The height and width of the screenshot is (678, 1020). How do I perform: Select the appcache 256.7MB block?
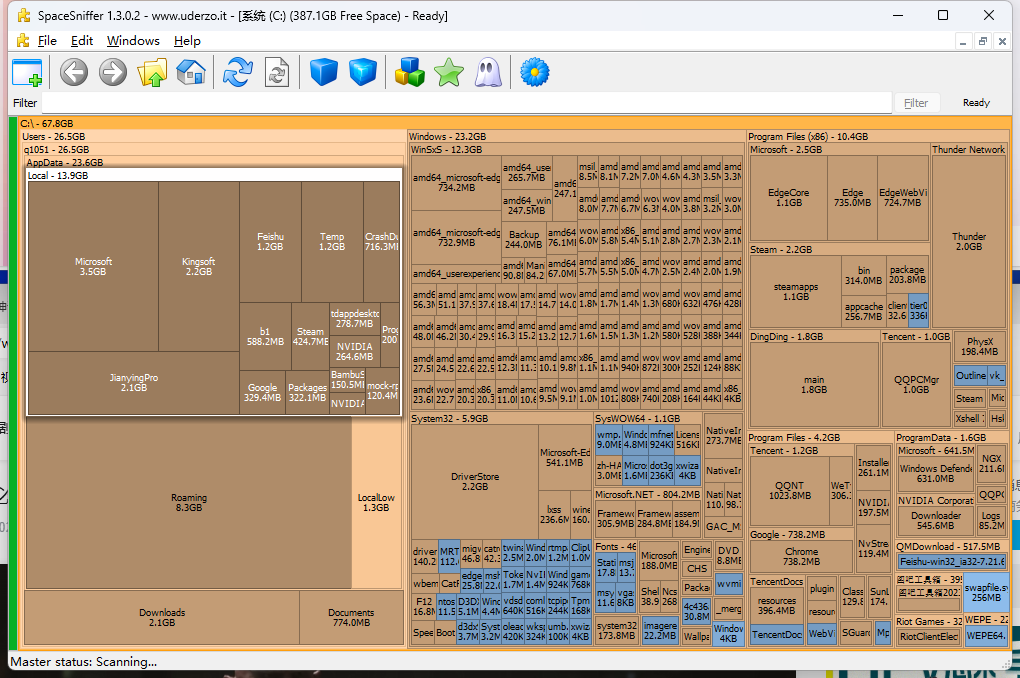click(863, 311)
